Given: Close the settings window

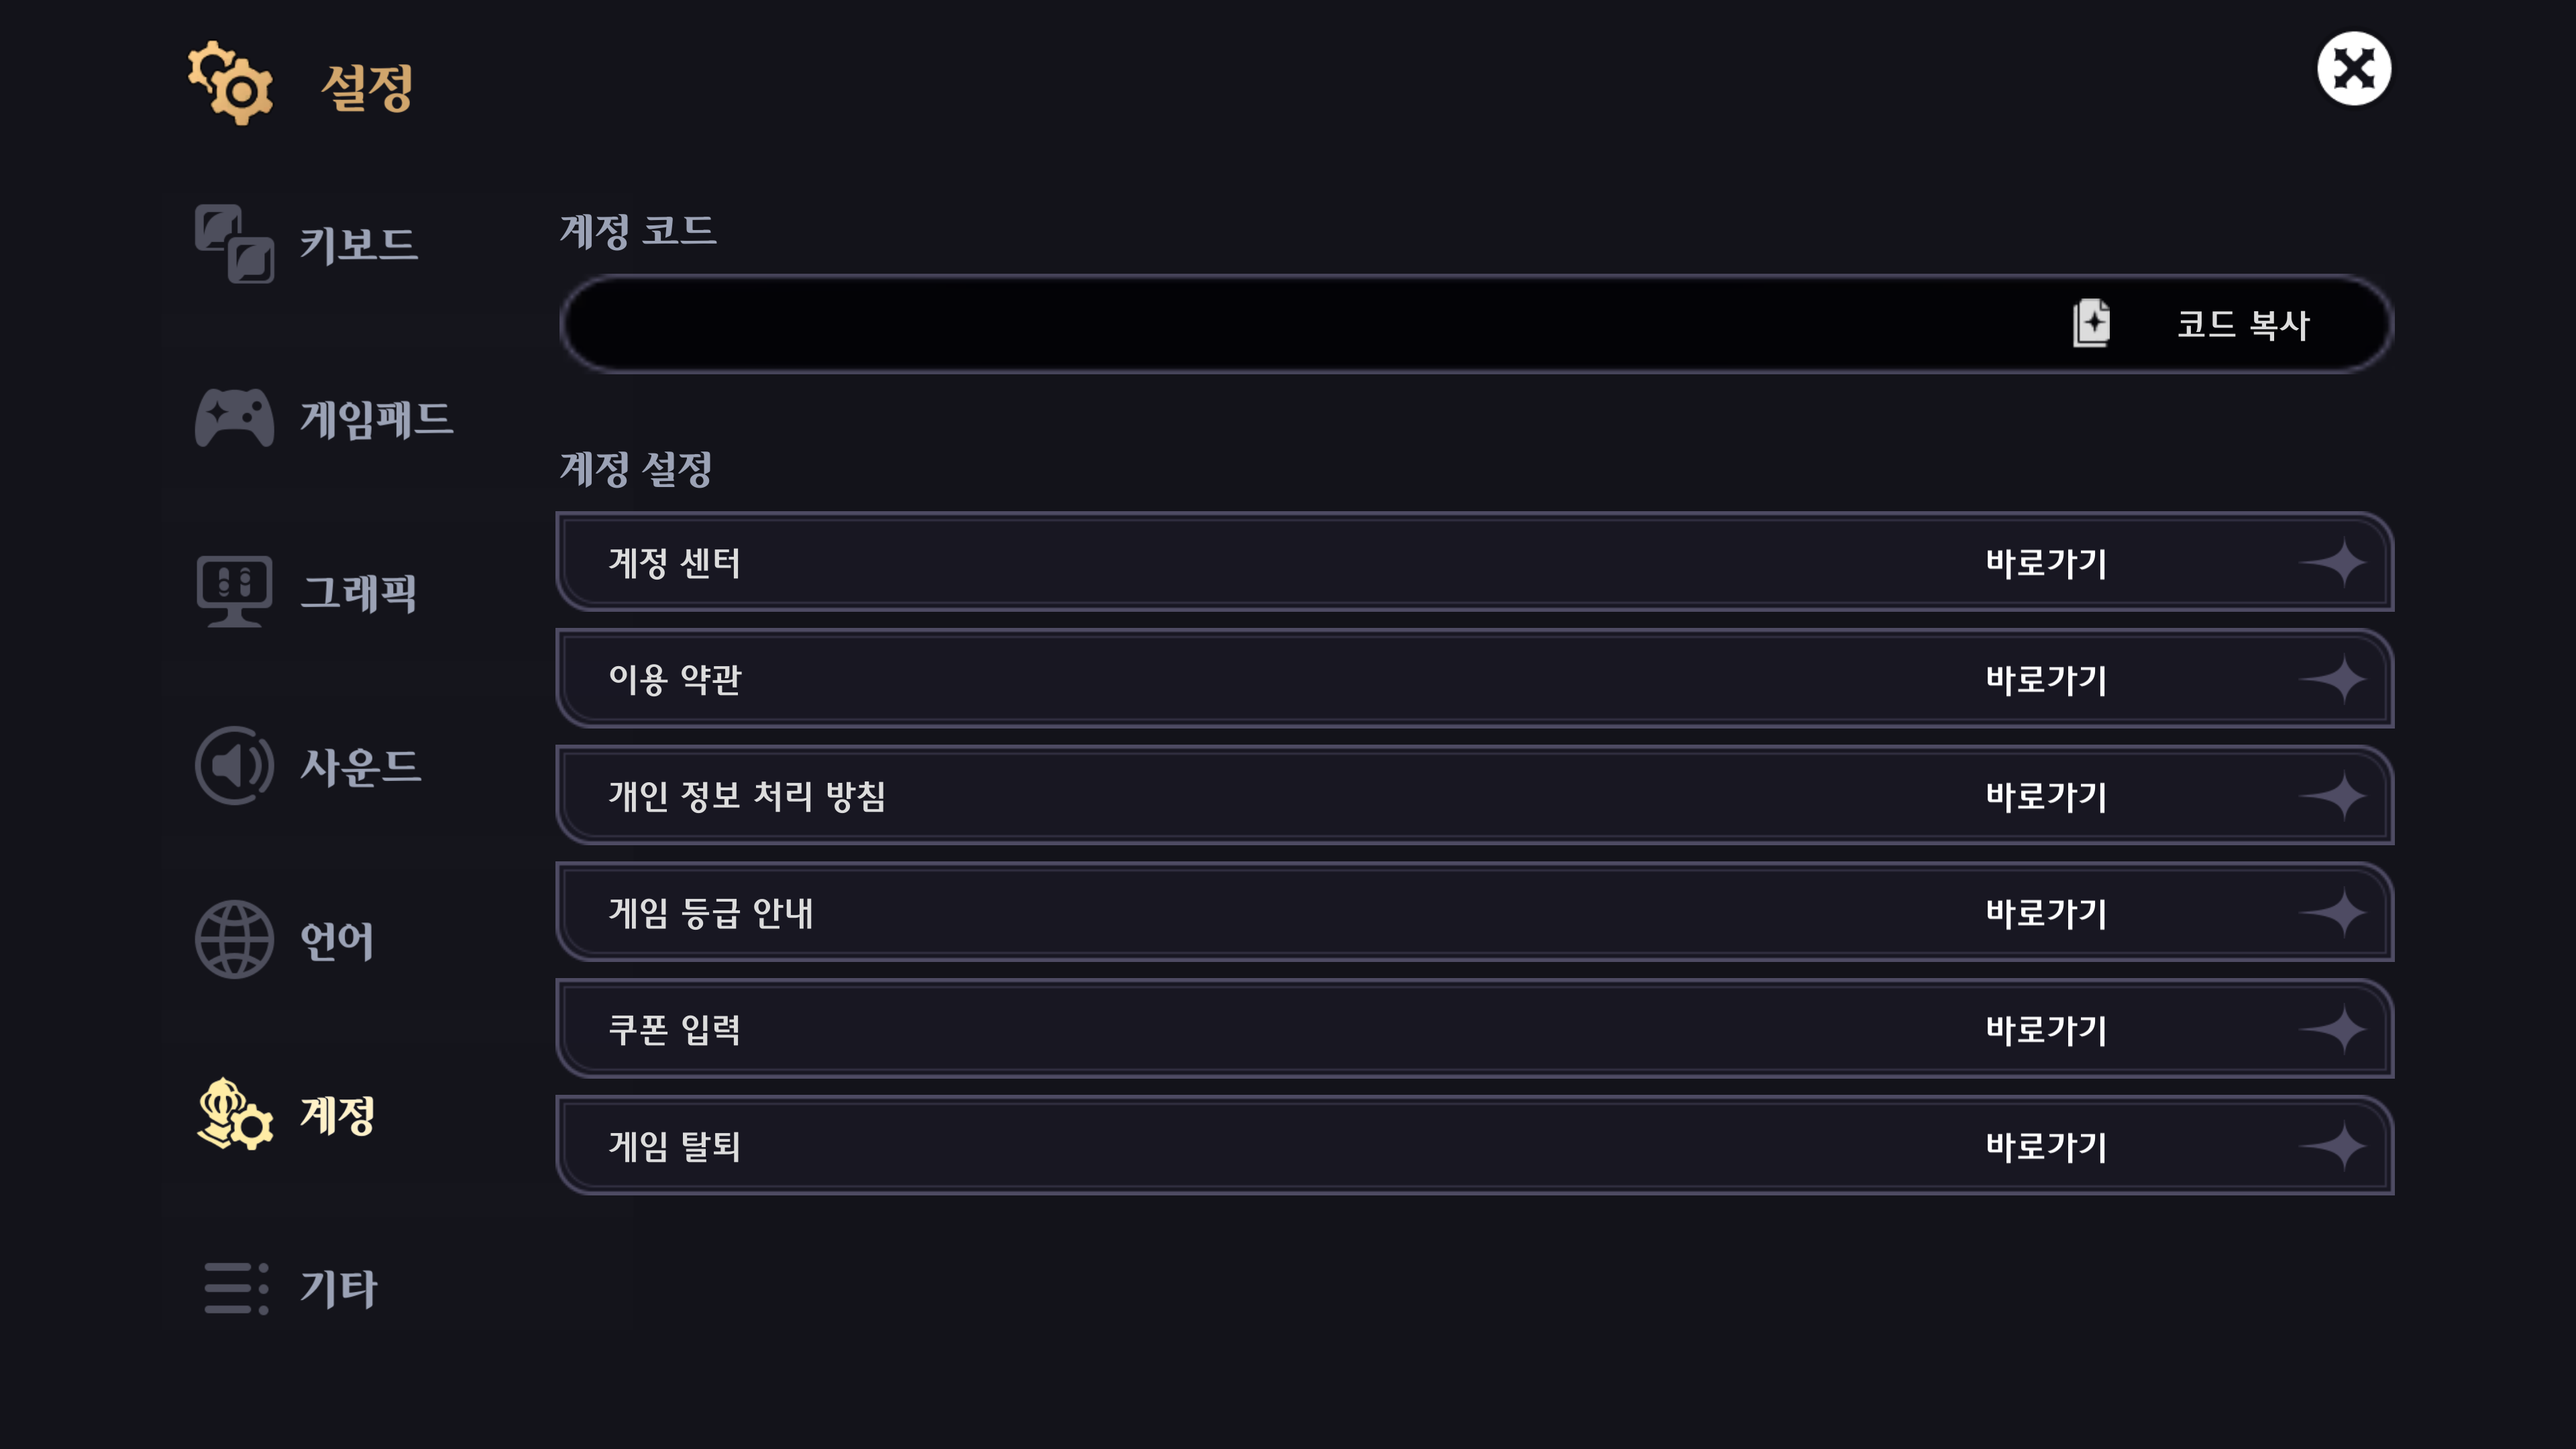Looking at the screenshot, I should click(x=2354, y=69).
